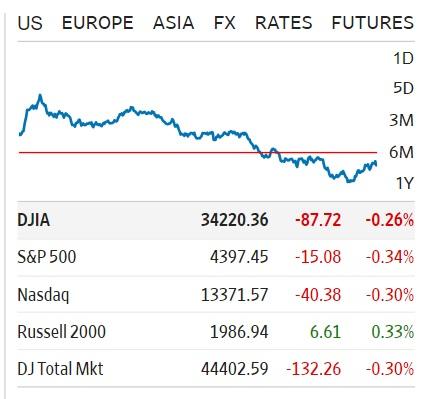The width and height of the screenshot is (423, 399).
Task: Open the EUROPE markets tab
Action: point(98,23)
